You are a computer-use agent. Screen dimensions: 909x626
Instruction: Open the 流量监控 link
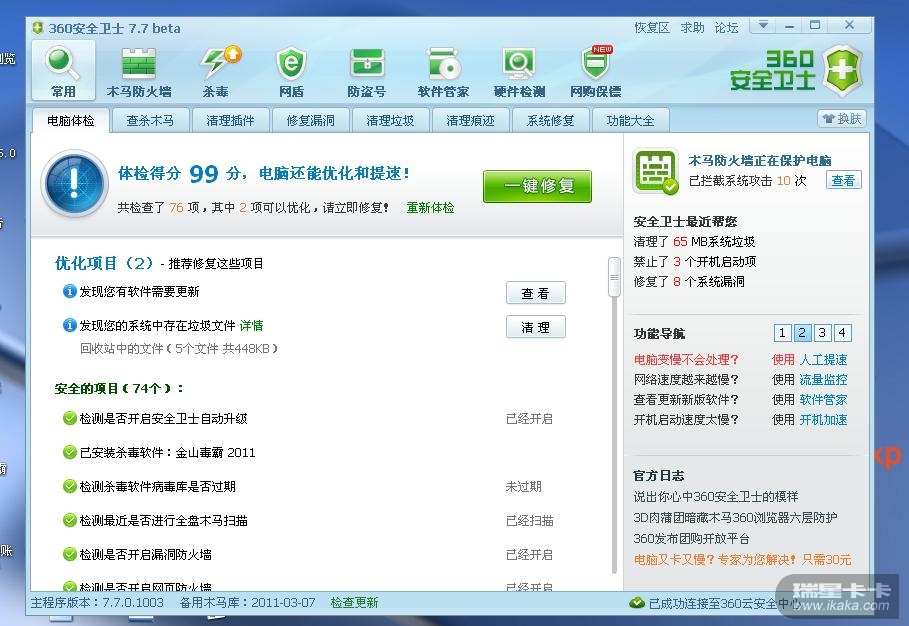tap(823, 380)
